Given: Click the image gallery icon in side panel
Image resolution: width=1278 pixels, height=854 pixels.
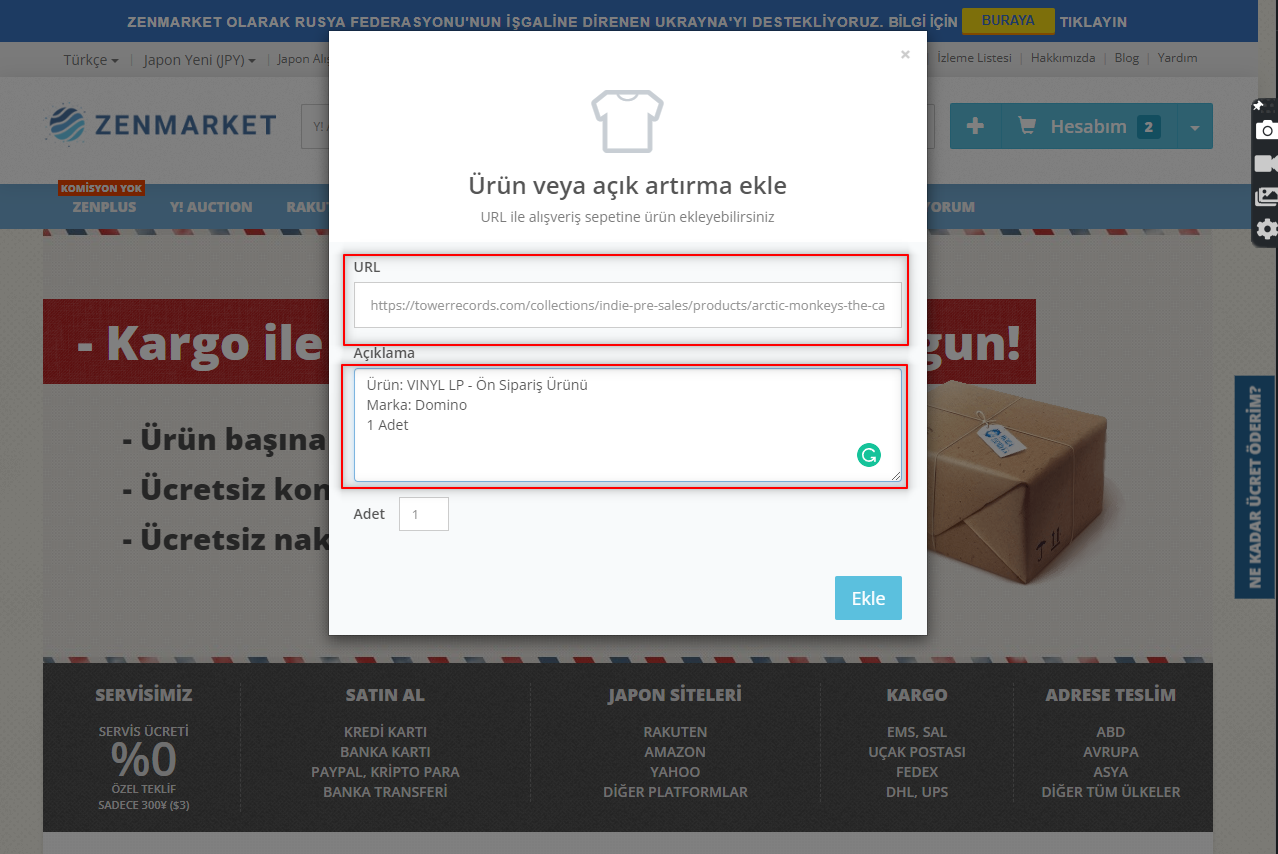Looking at the screenshot, I should click(1266, 197).
